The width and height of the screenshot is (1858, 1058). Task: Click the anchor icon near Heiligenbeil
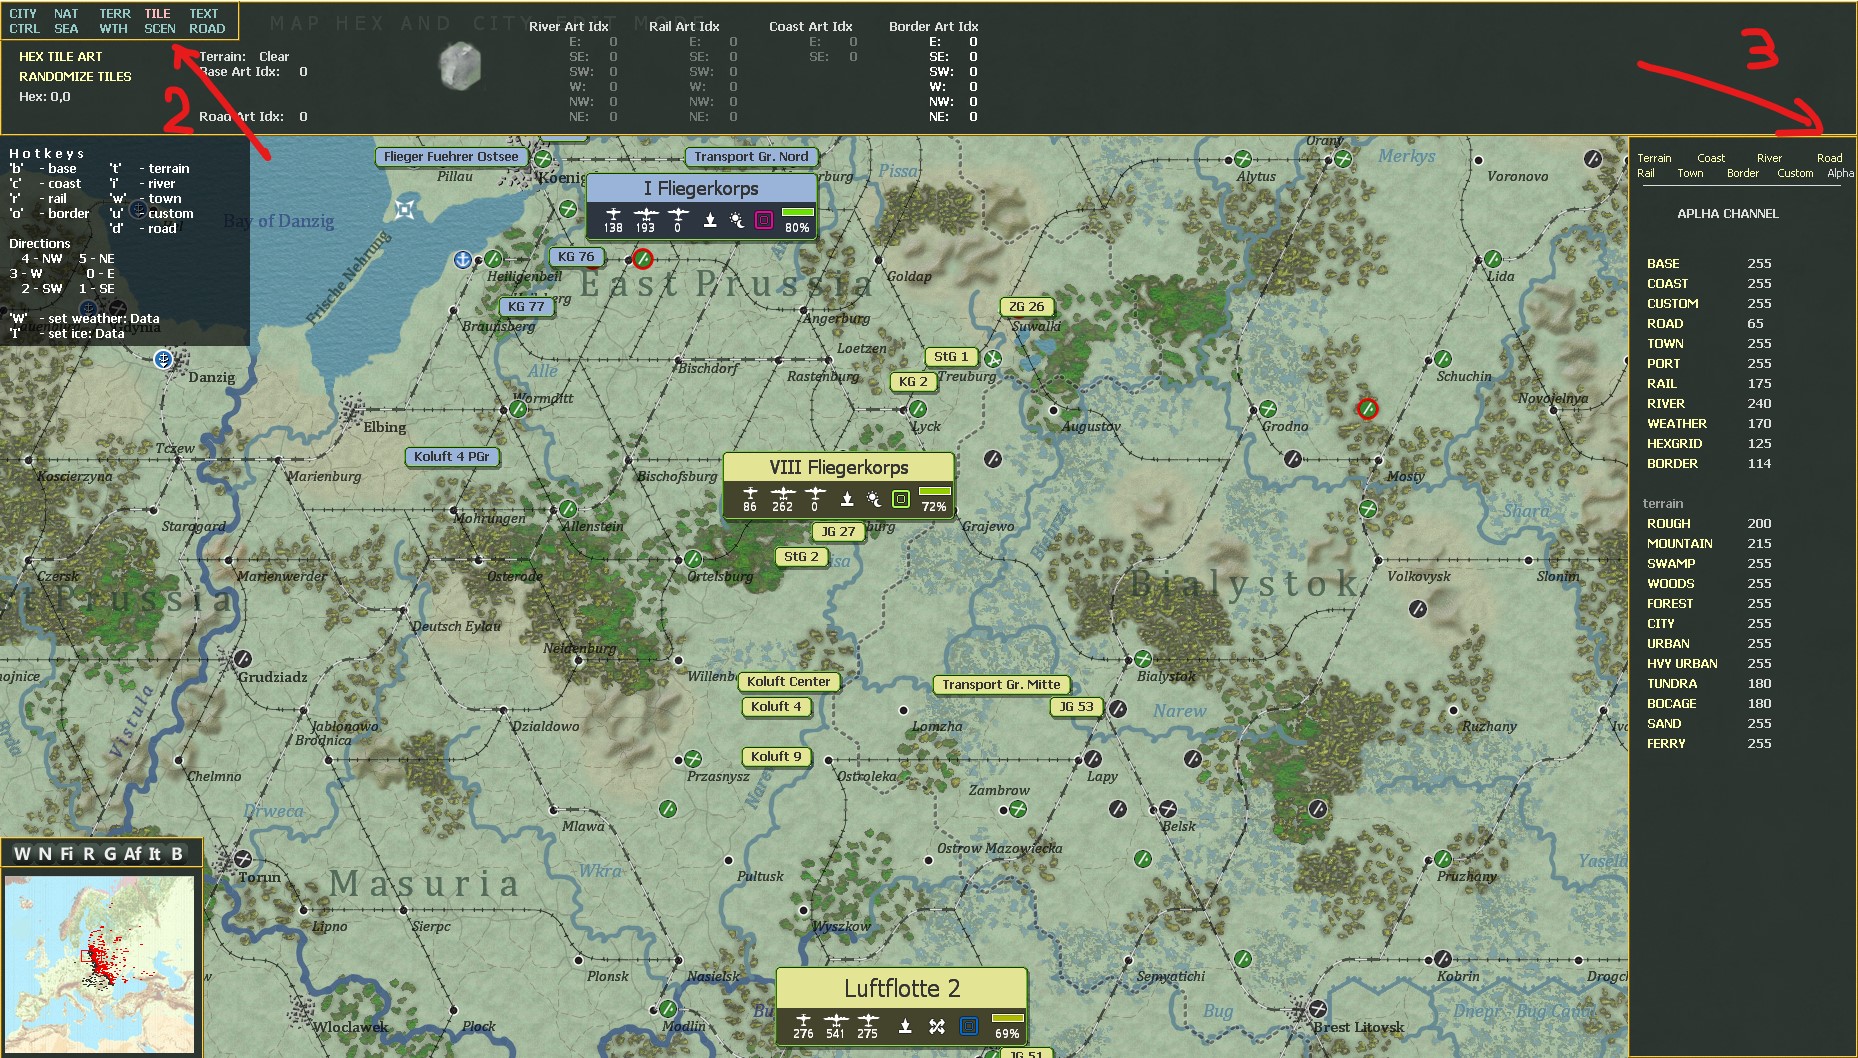pos(462,260)
